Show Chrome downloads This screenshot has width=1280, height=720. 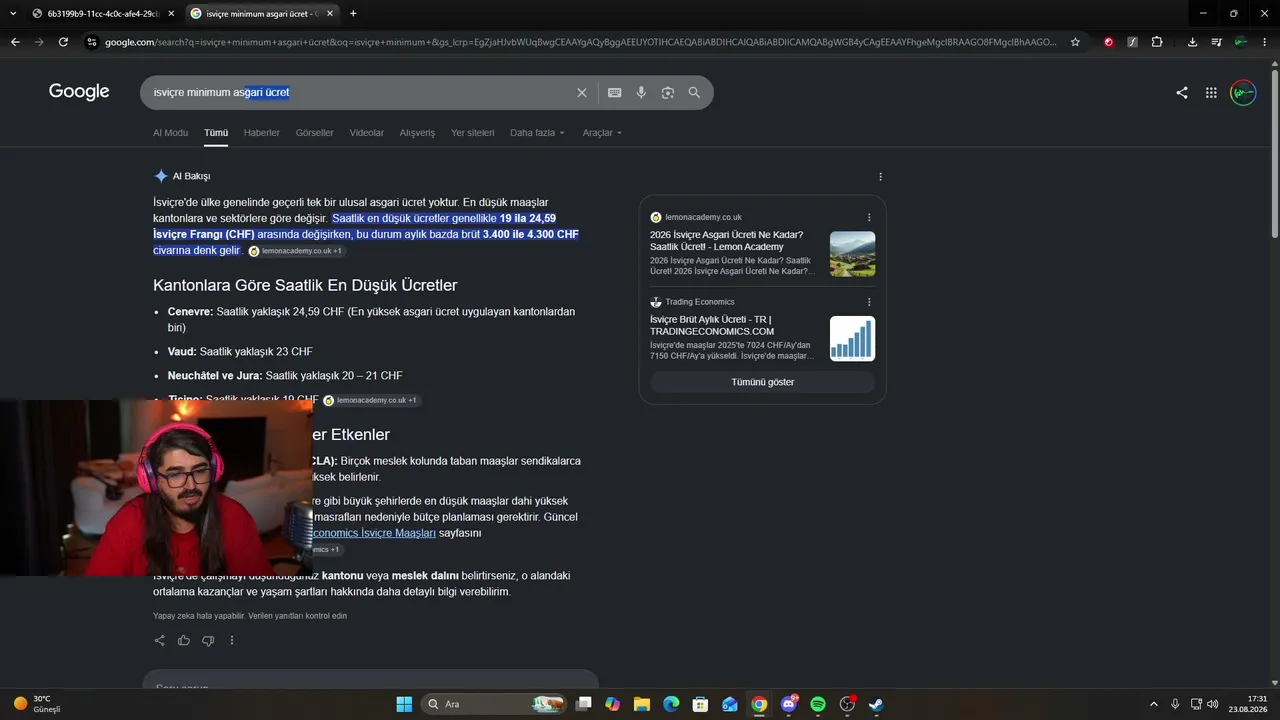point(1192,42)
